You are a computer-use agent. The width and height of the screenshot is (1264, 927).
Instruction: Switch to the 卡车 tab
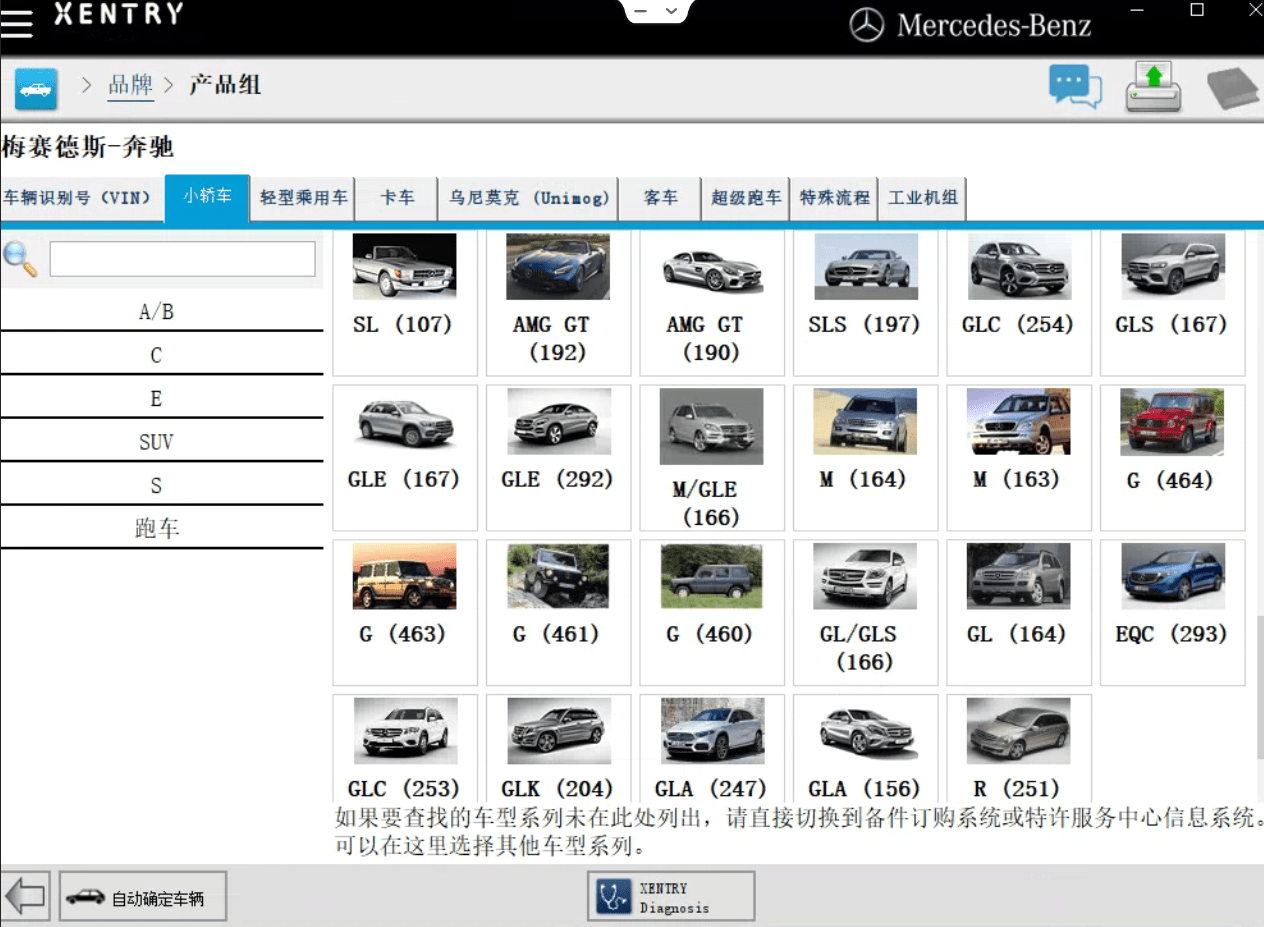point(396,198)
